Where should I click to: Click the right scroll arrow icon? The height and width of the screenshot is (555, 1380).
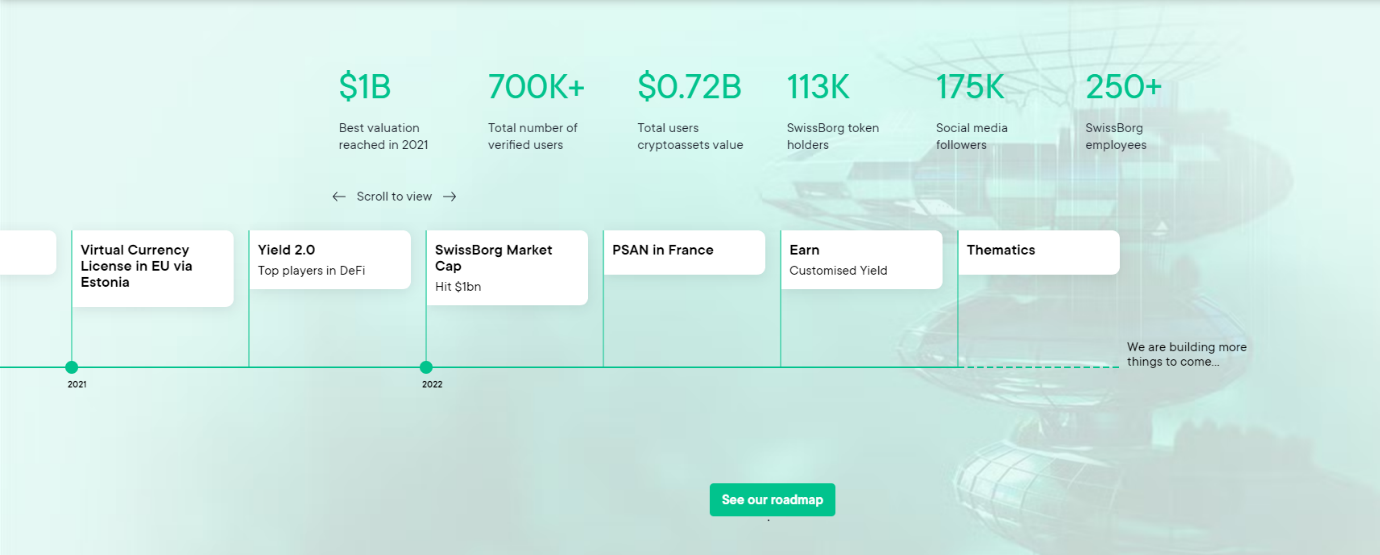[x=450, y=197]
